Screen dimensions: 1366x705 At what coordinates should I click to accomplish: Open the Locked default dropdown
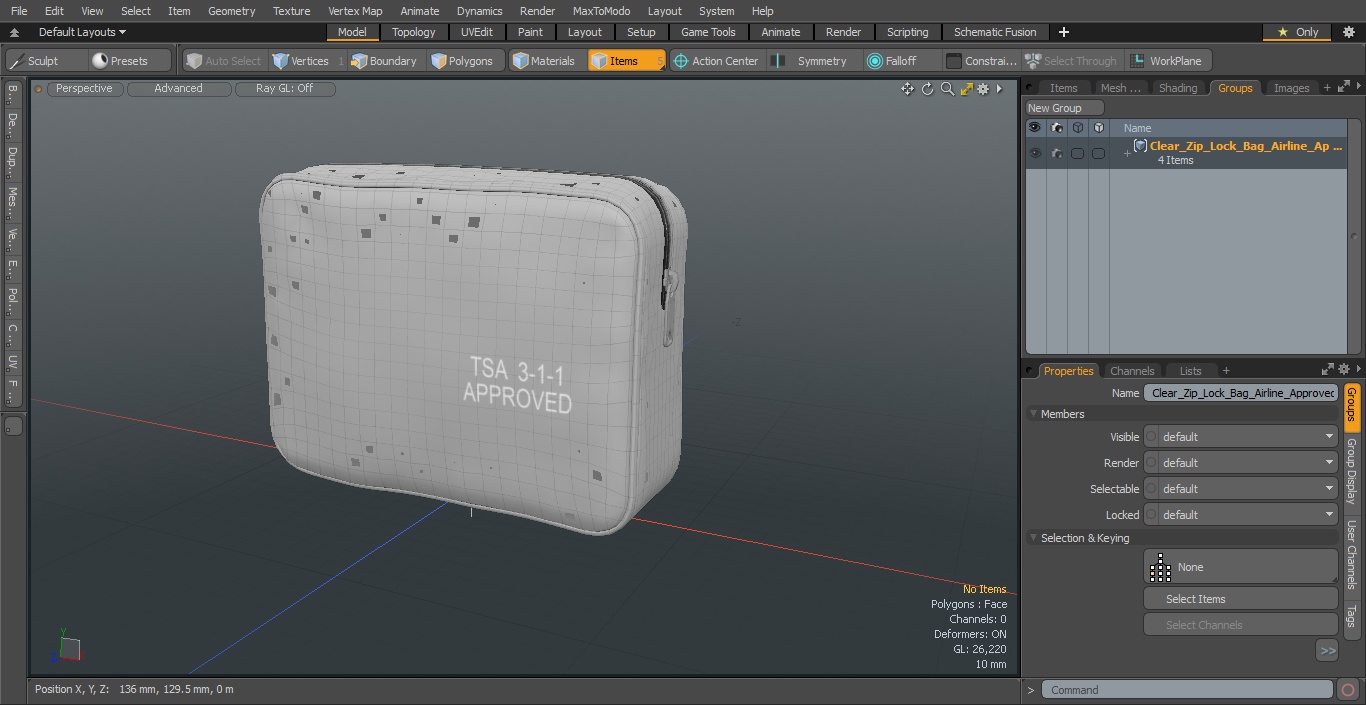[x=1240, y=515]
